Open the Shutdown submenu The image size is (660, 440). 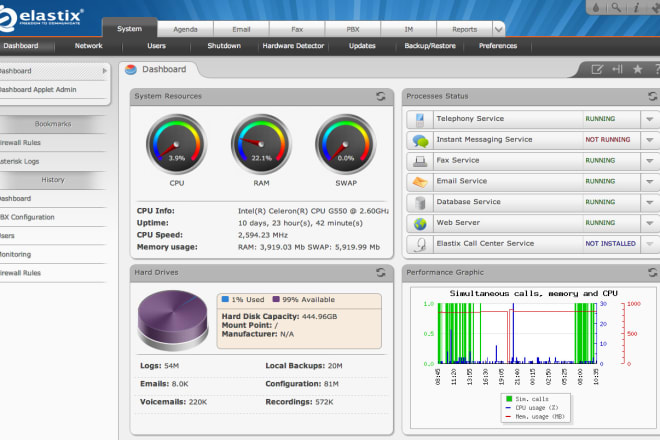coord(224,46)
